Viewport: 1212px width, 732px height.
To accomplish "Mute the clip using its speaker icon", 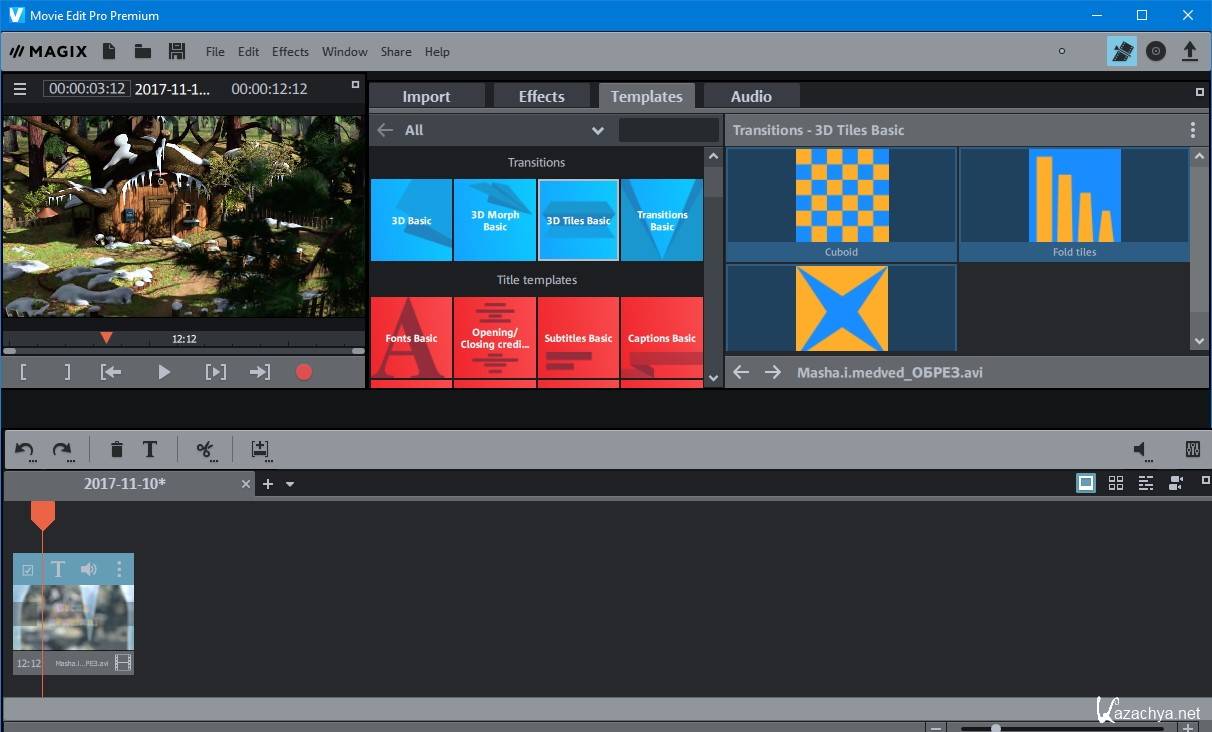I will [89, 569].
